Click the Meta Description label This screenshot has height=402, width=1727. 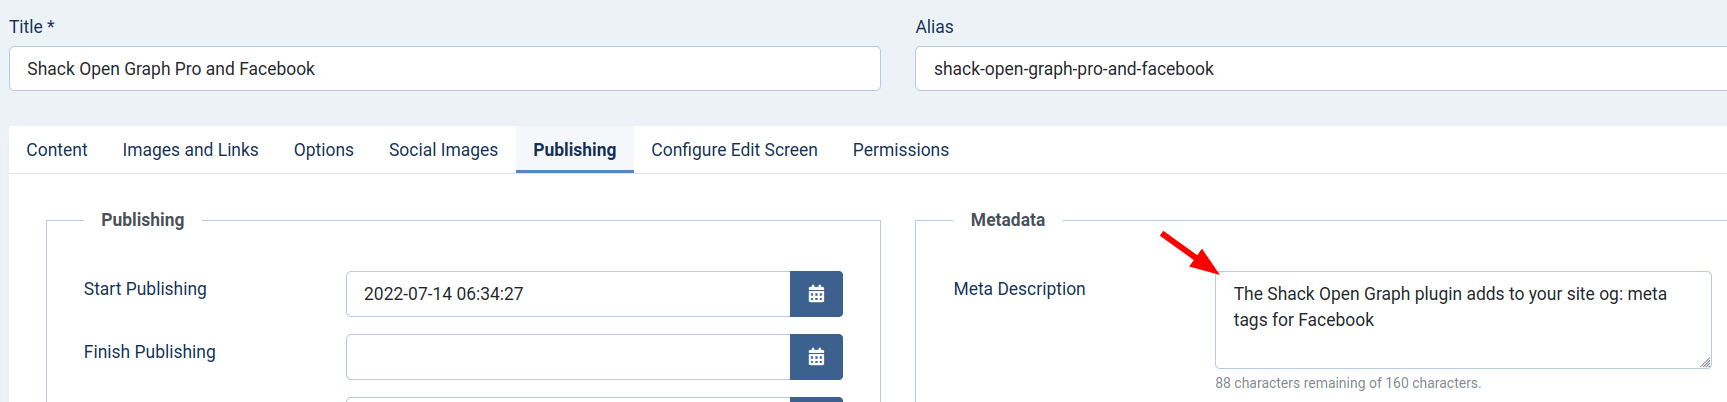(x=1019, y=289)
